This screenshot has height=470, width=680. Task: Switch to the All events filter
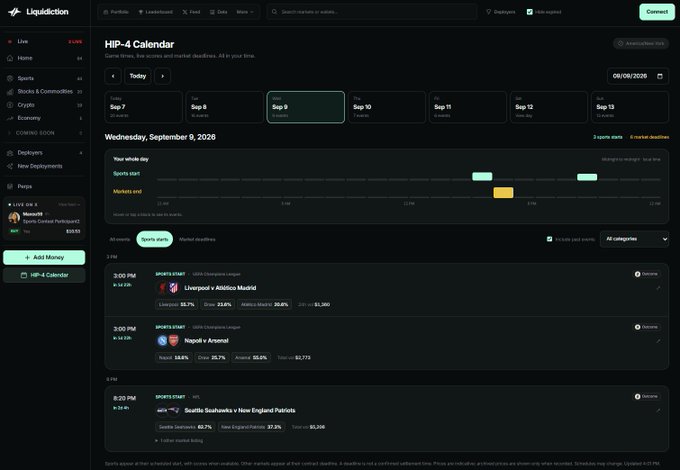click(x=120, y=239)
